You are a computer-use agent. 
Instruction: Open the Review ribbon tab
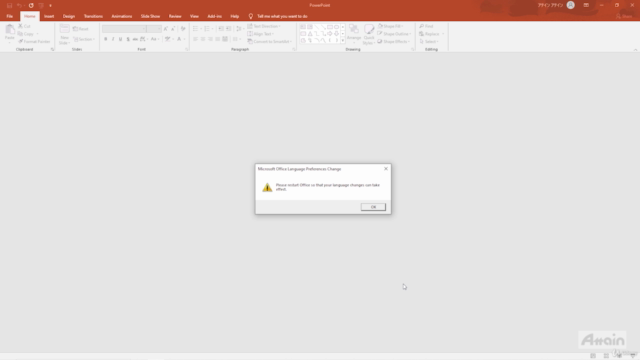click(x=175, y=16)
